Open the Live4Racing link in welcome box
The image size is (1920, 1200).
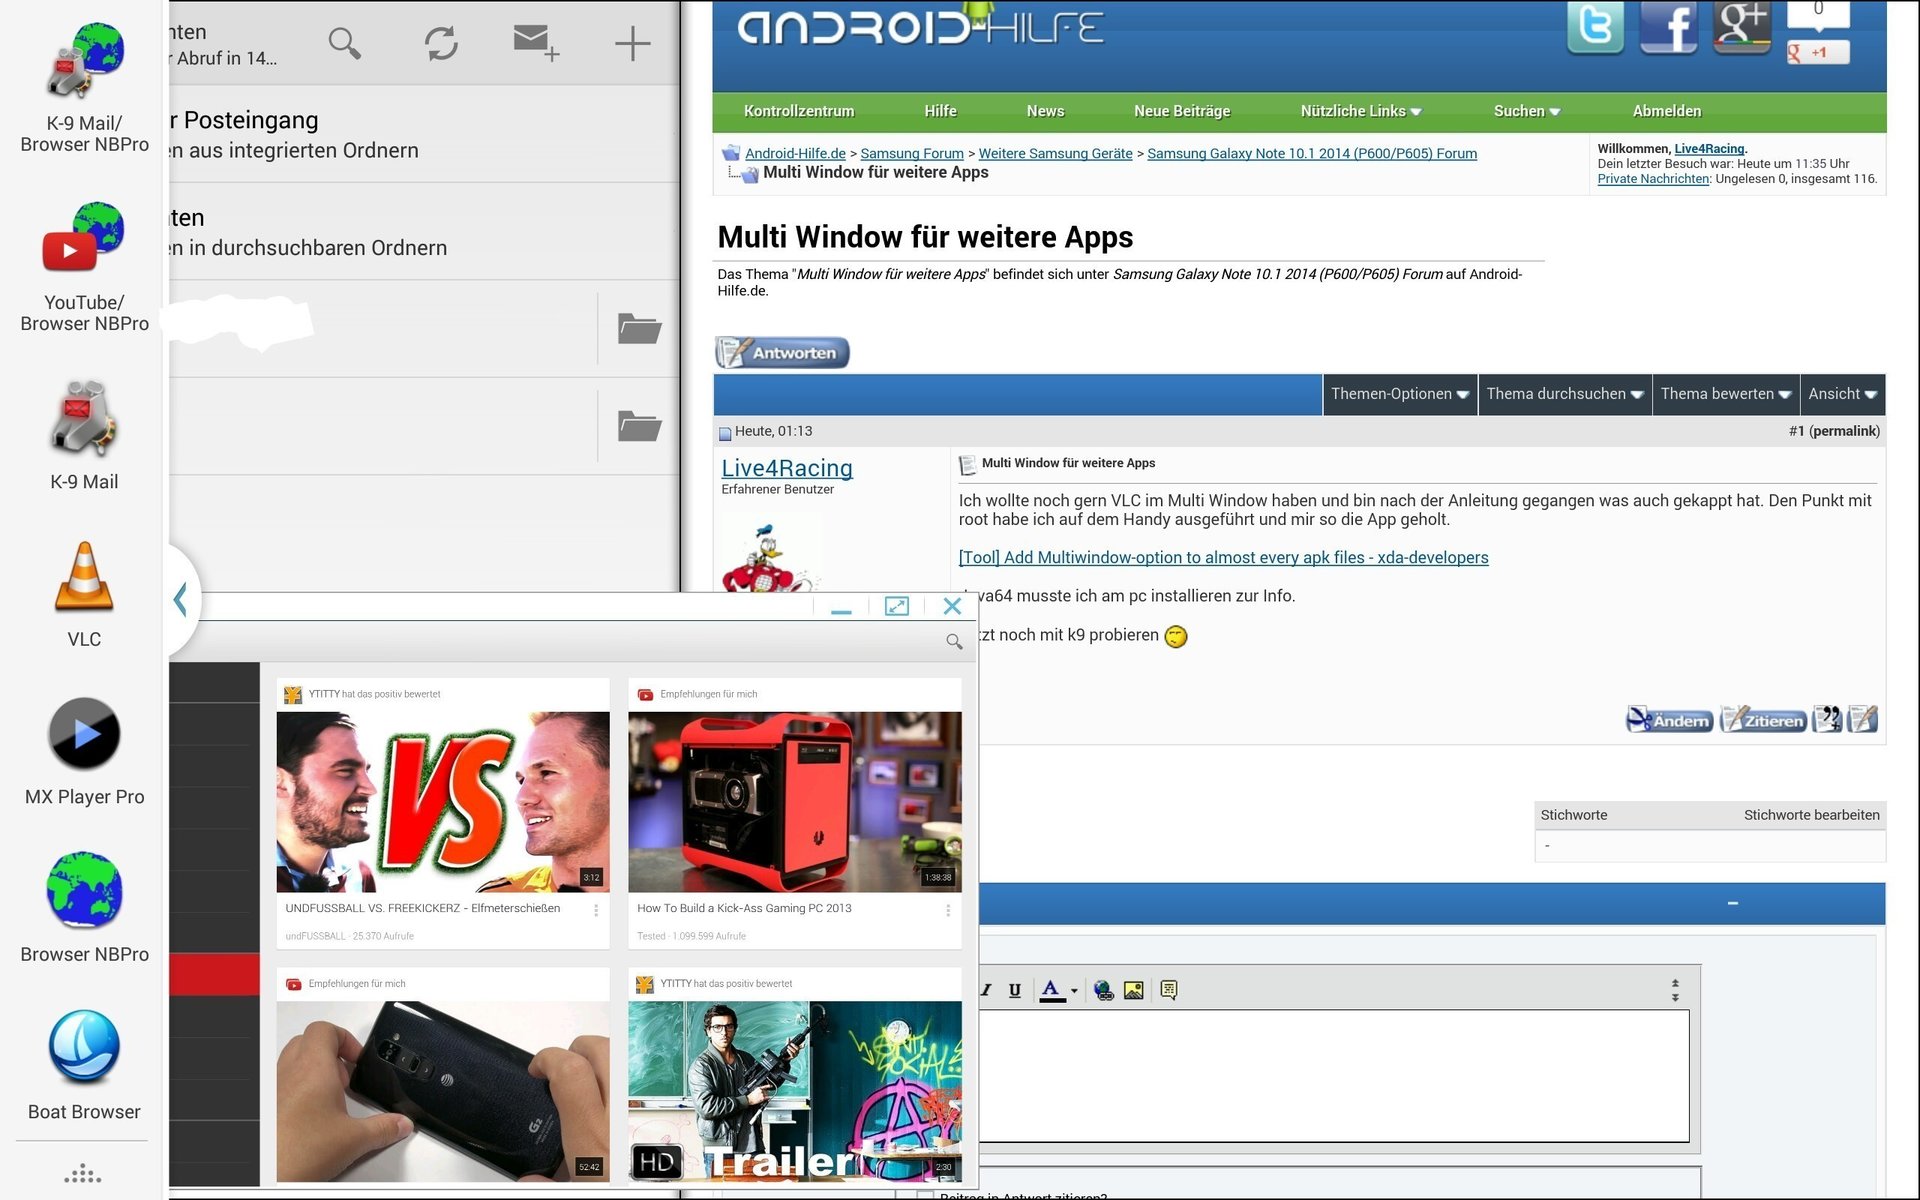[1709, 148]
